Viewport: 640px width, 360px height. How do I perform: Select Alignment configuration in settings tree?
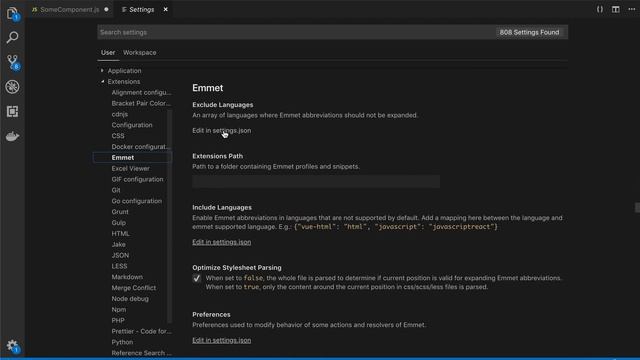141,93
